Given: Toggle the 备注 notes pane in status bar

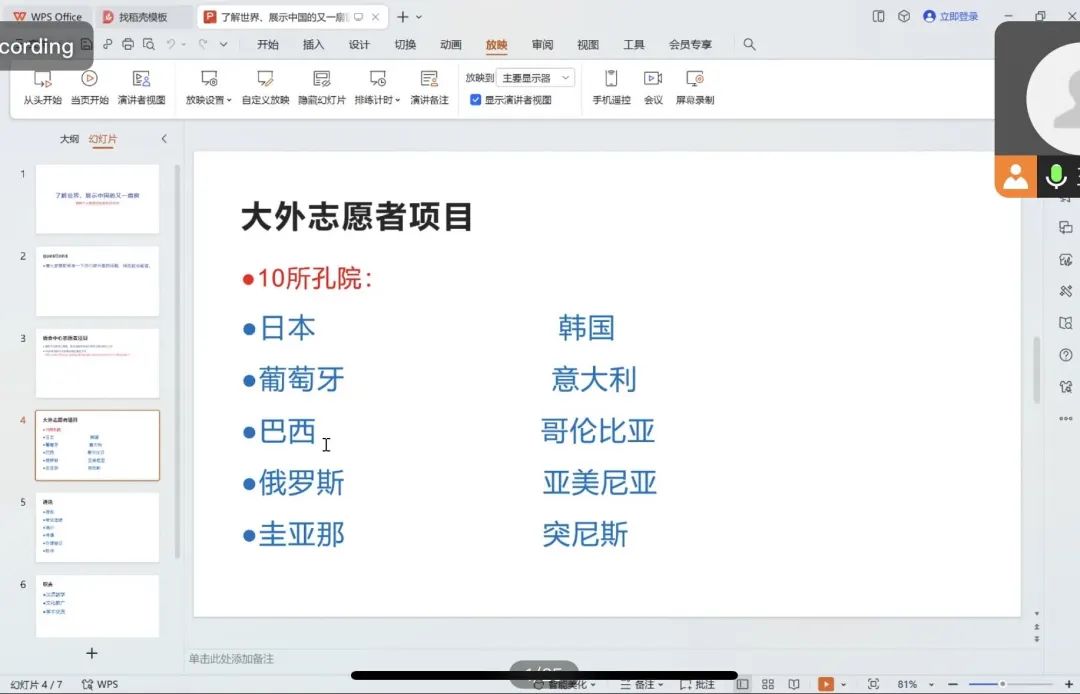Looking at the screenshot, I should (638, 685).
